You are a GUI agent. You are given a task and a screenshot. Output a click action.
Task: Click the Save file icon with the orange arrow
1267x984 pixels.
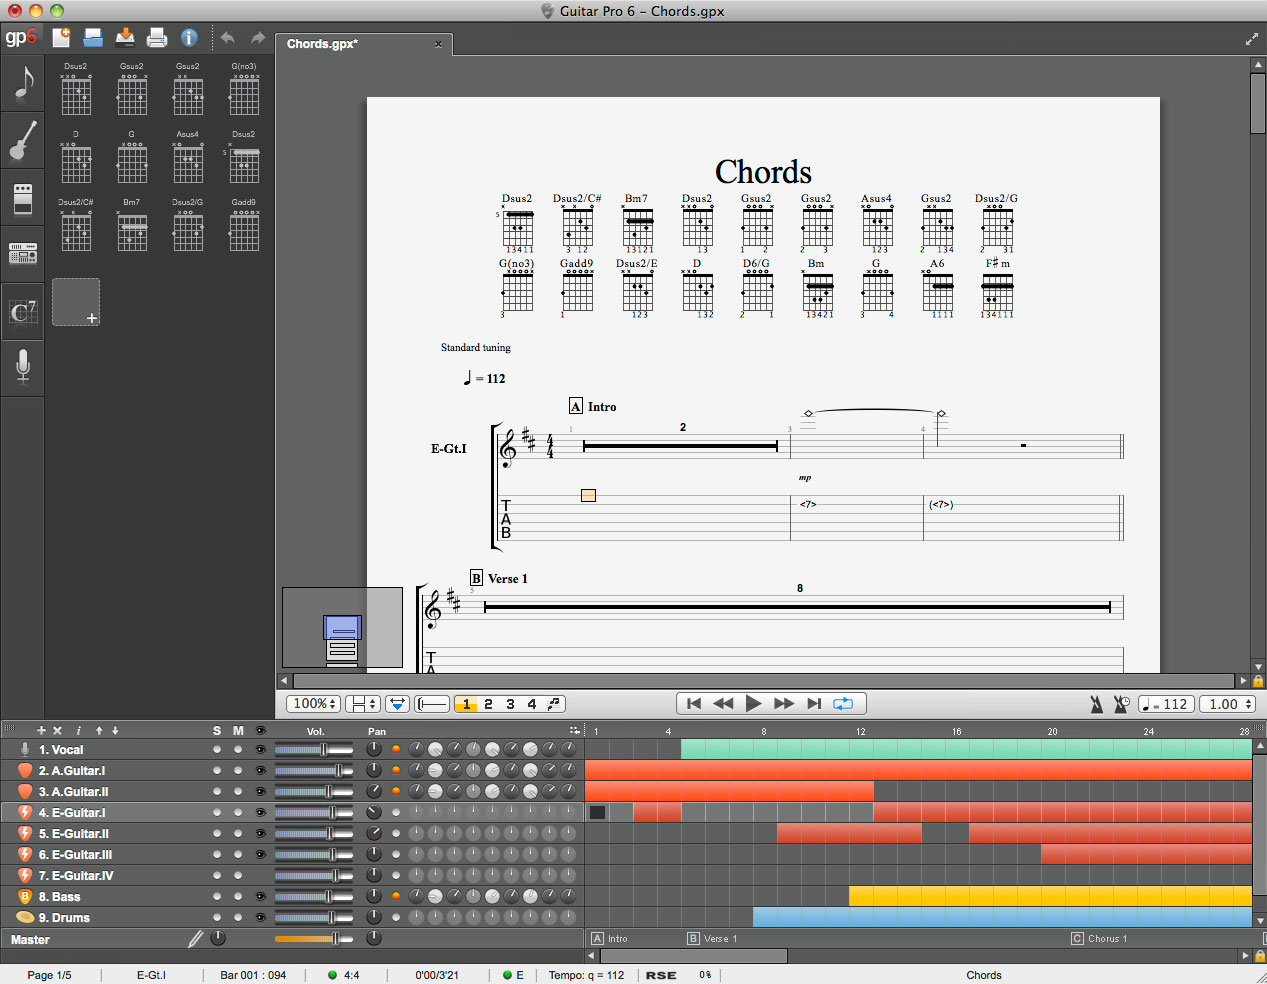pyautogui.click(x=125, y=38)
